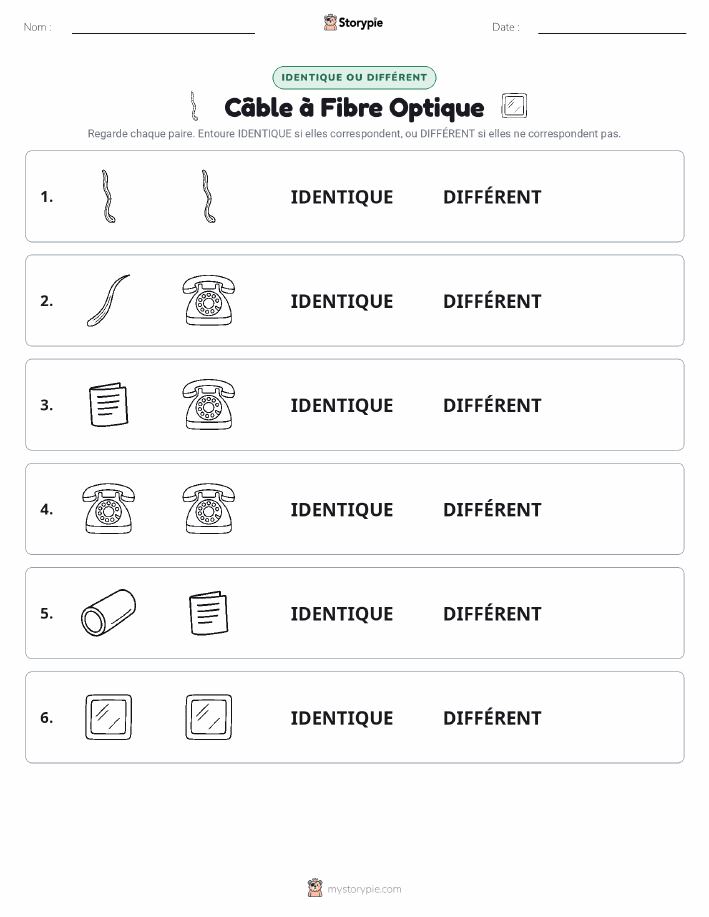The height and width of the screenshot is (917, 709).
Task: Click the booklet icon in row 3
Action: 108,405
